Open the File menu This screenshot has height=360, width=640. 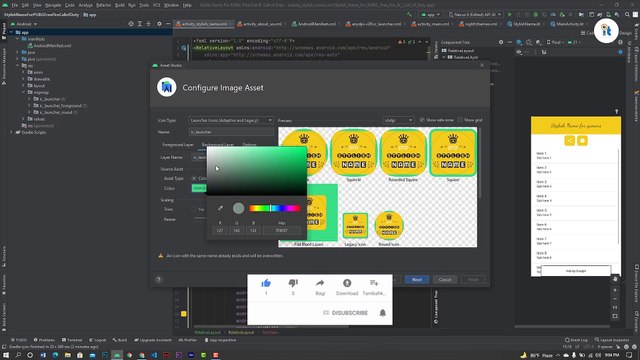[15, 5]
